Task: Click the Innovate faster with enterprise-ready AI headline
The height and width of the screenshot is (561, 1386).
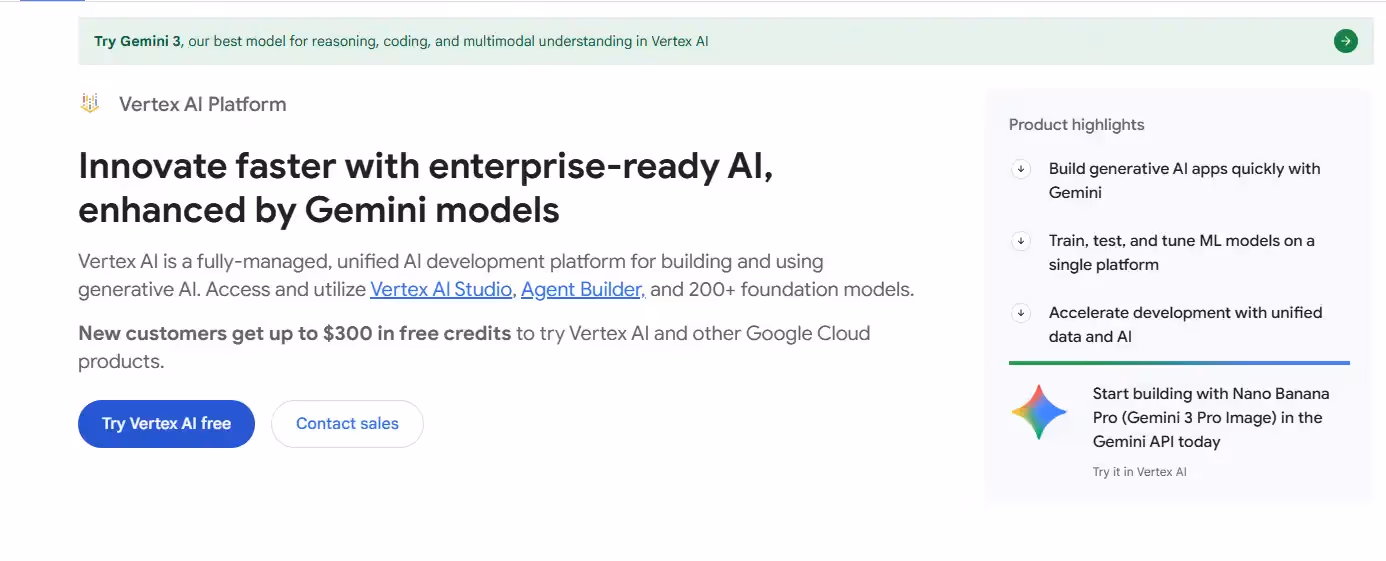Action: [x=426, y=187]
